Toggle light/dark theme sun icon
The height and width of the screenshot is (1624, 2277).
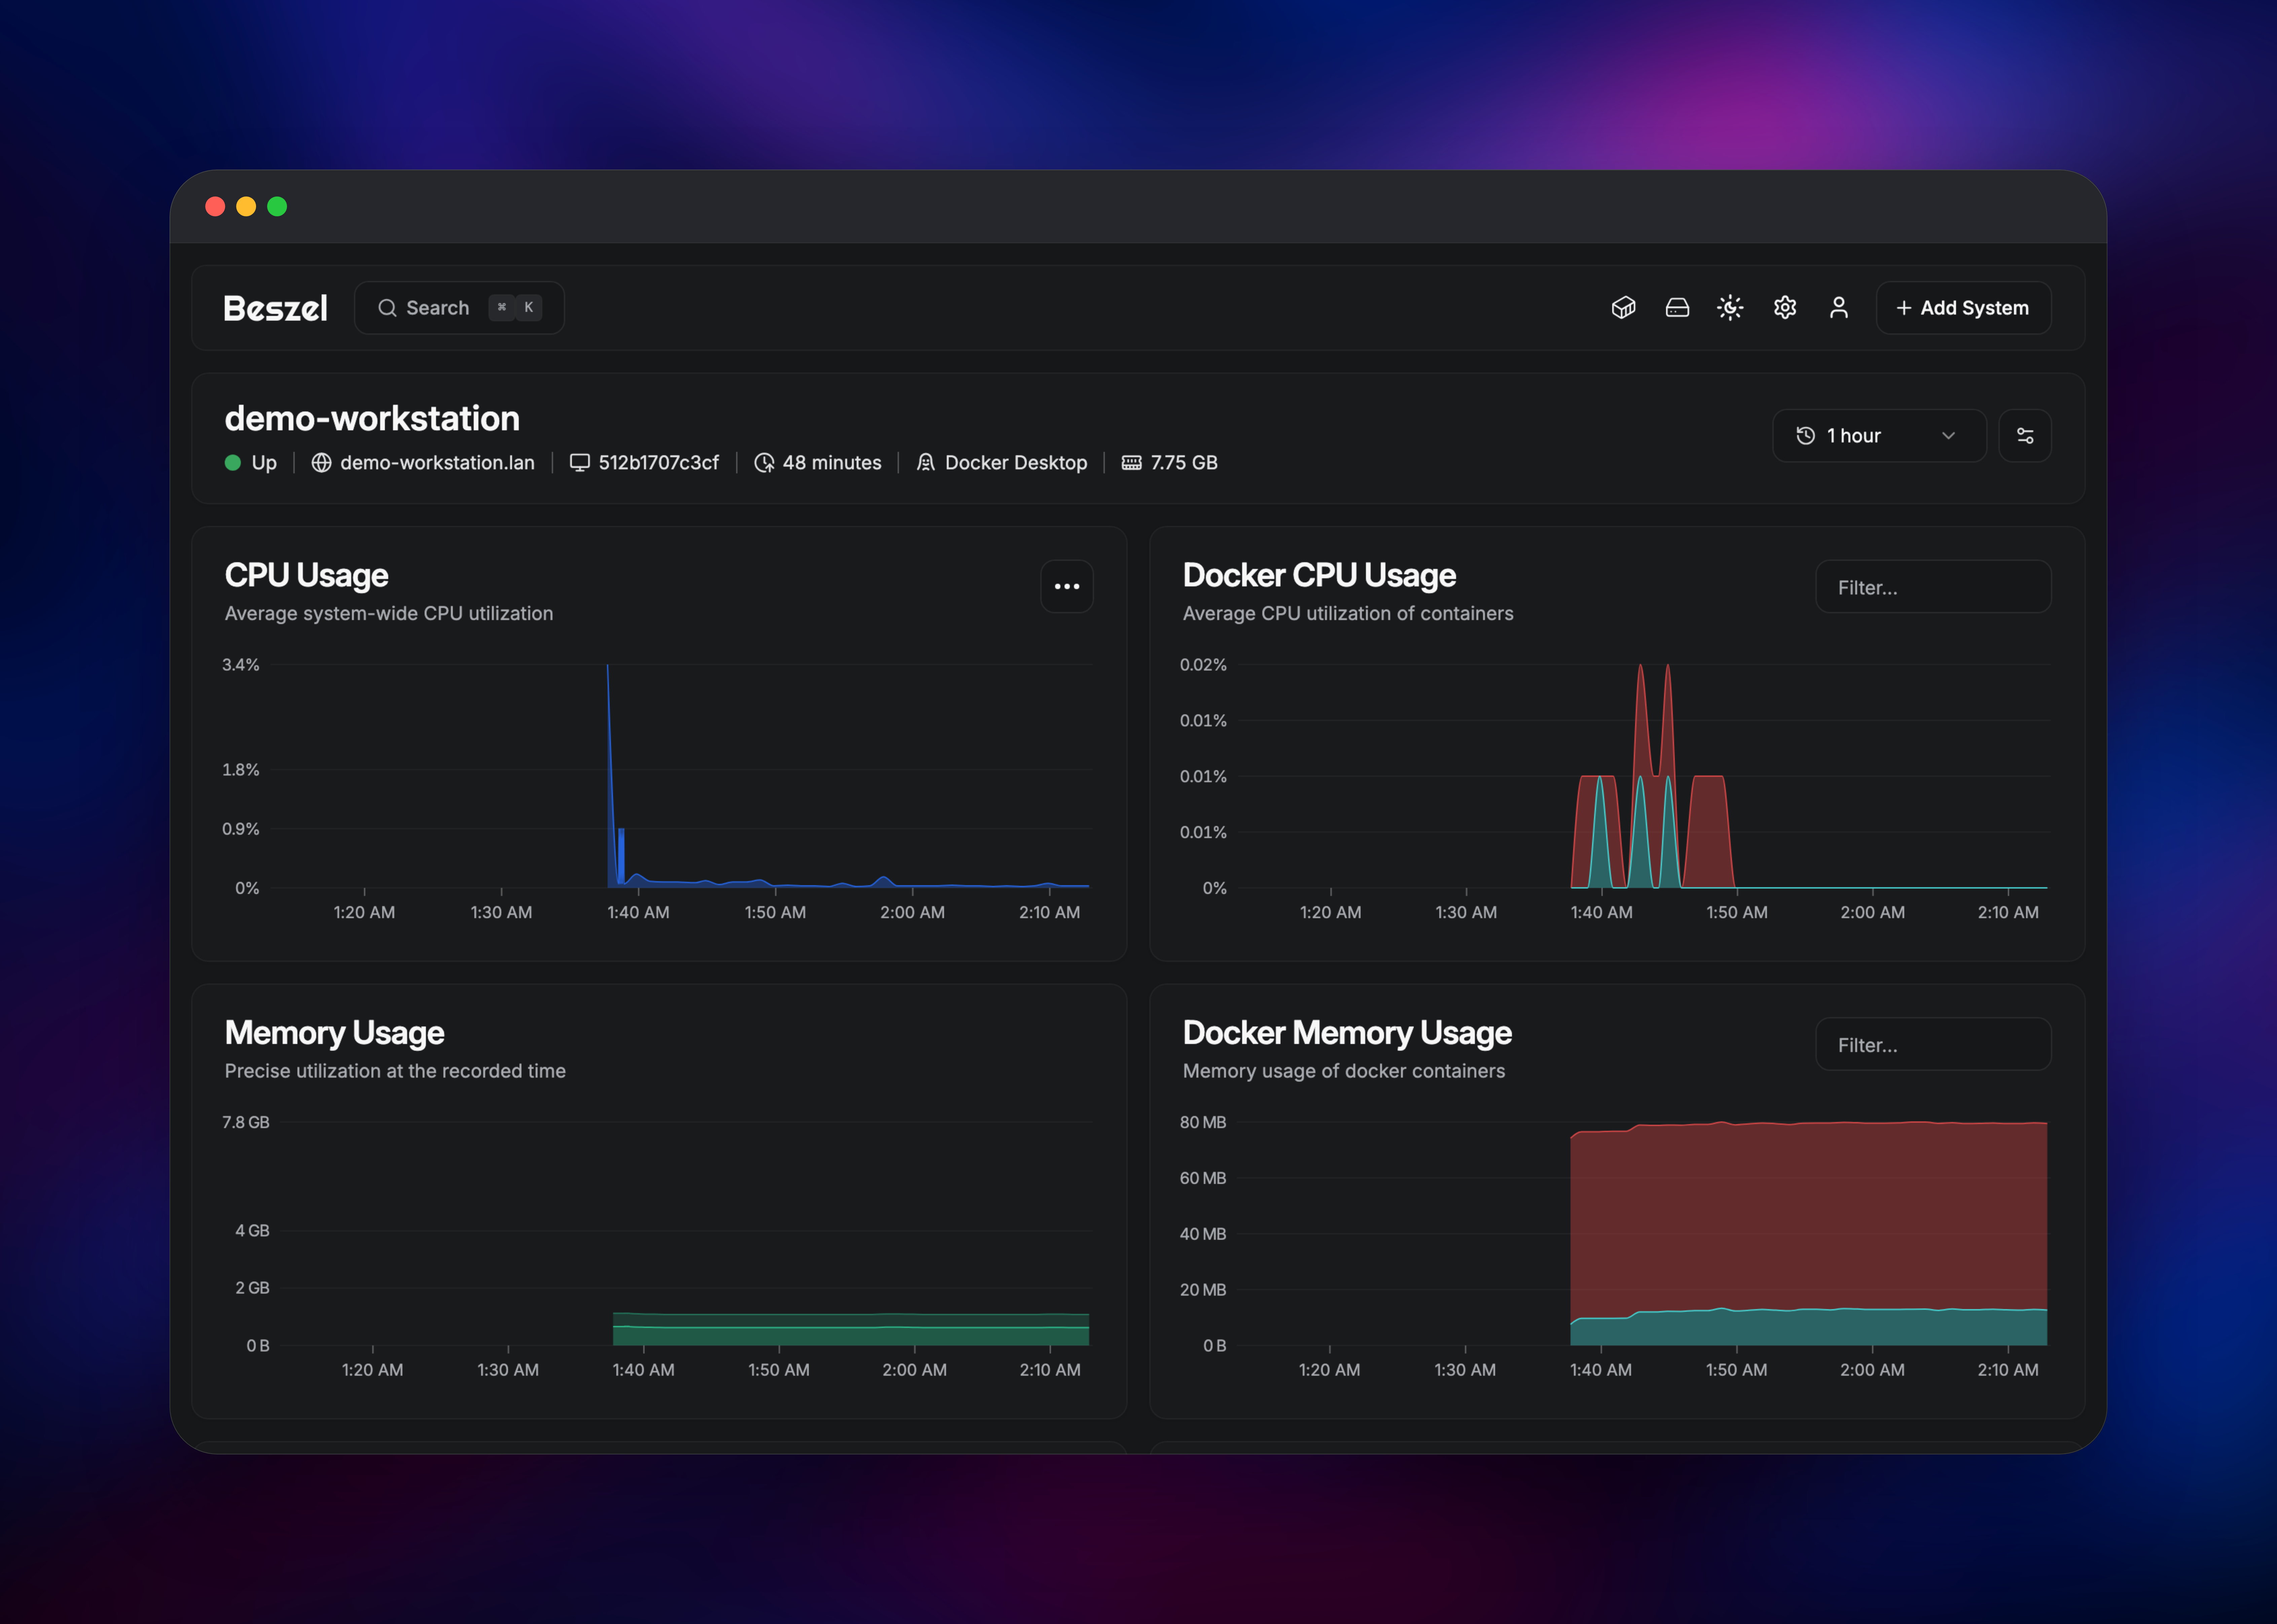[1730, 308]
